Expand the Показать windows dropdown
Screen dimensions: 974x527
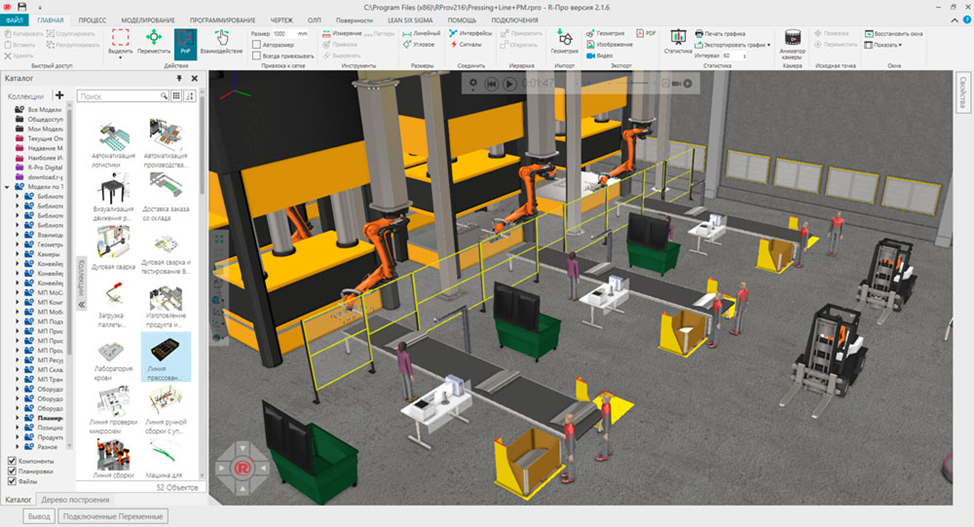point(886,45)
